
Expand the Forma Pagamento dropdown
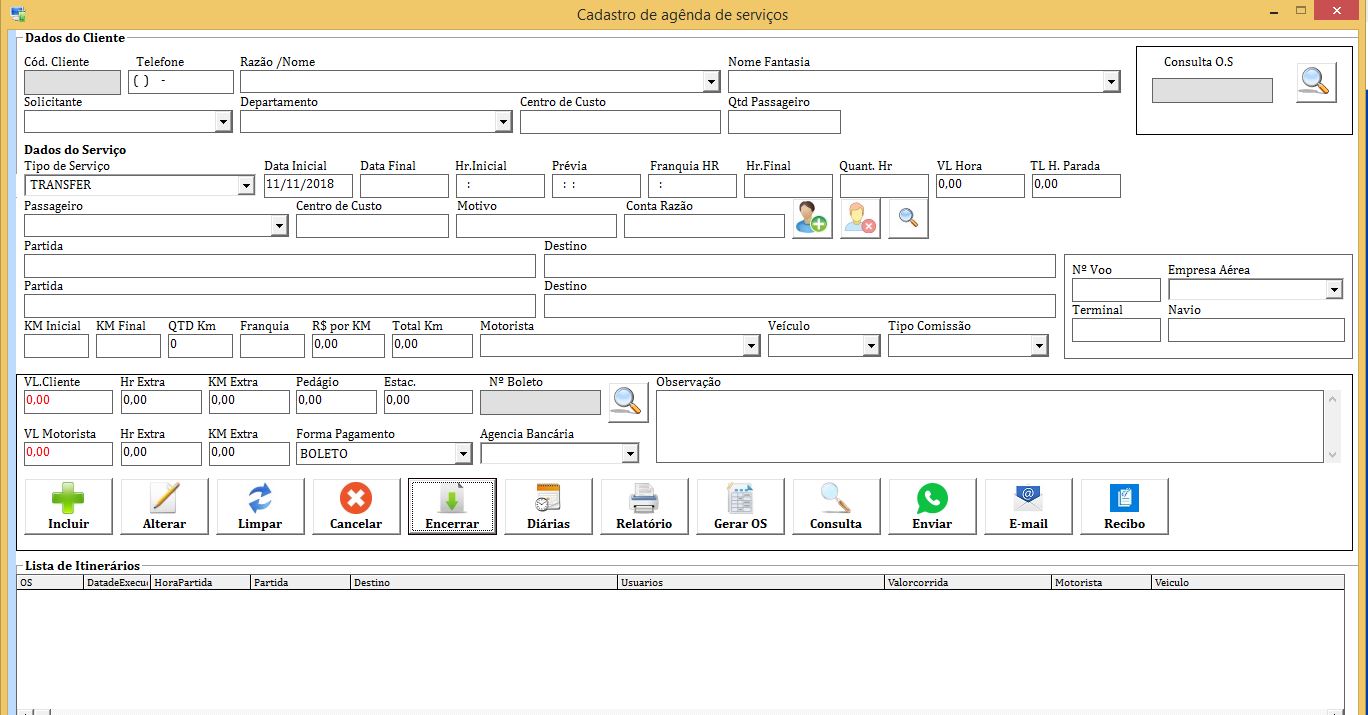[x=462, y=454]
